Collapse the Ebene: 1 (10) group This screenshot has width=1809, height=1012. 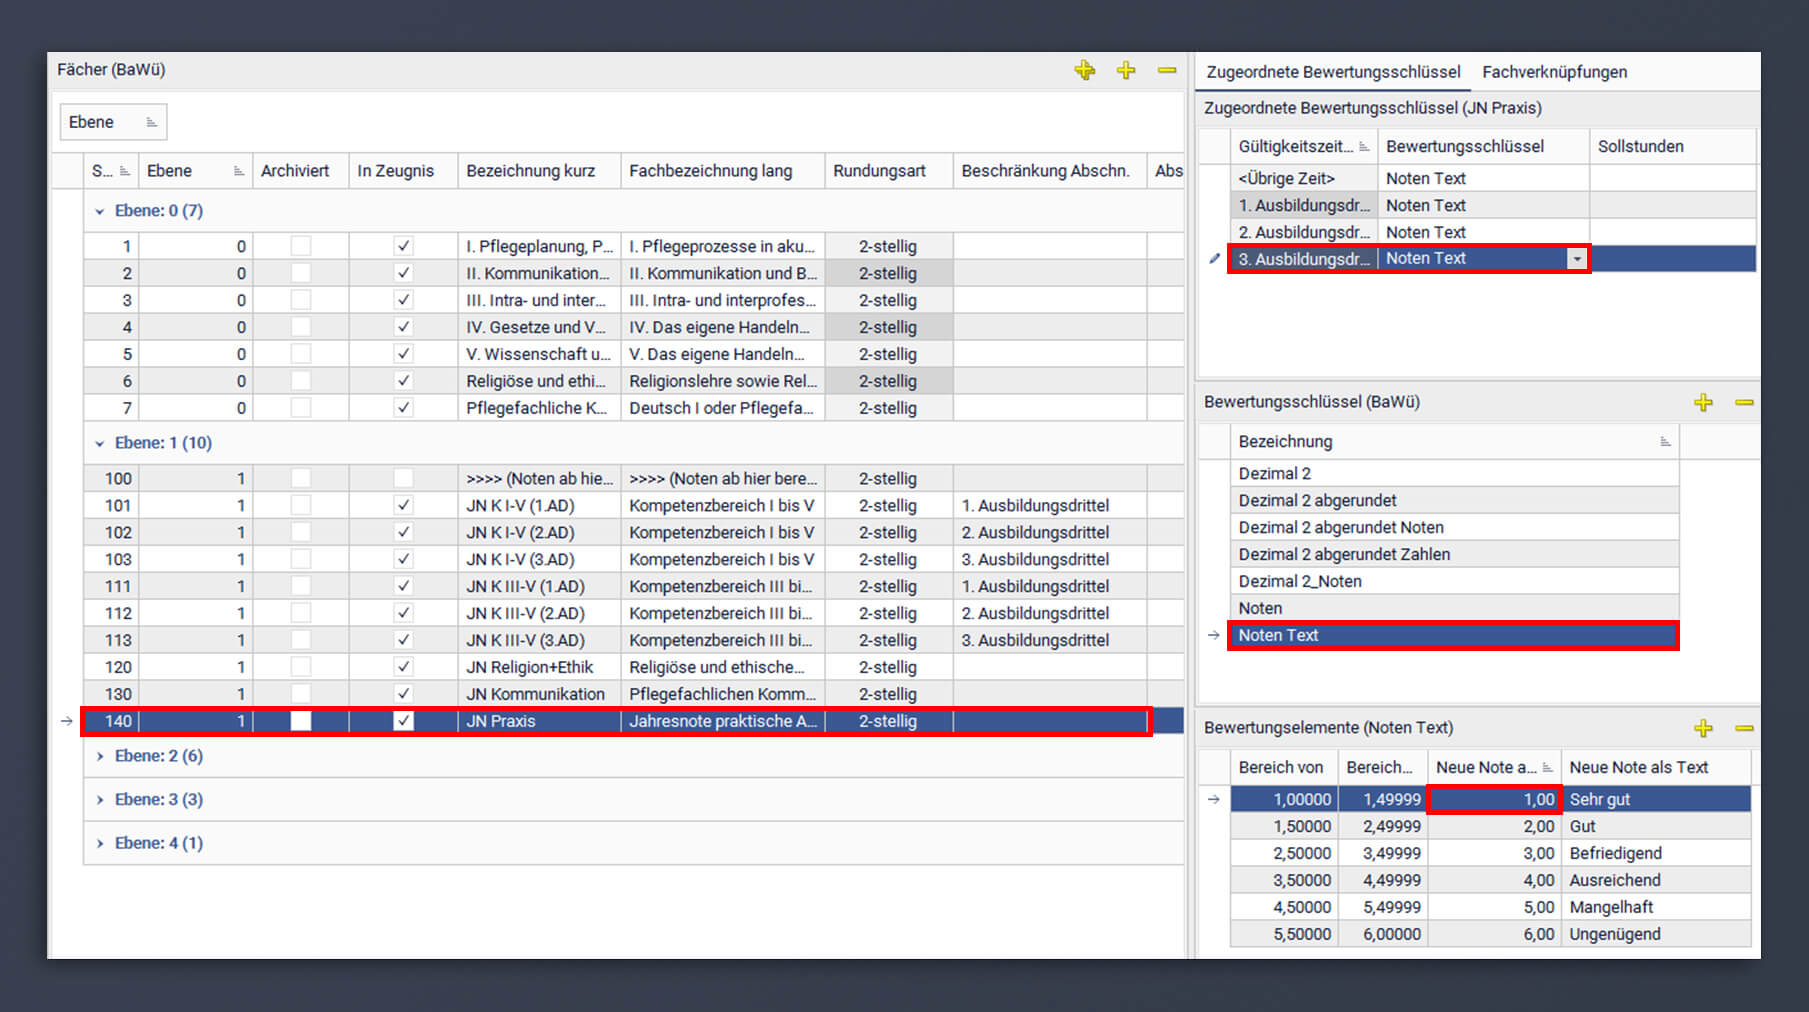coord(99,443)
